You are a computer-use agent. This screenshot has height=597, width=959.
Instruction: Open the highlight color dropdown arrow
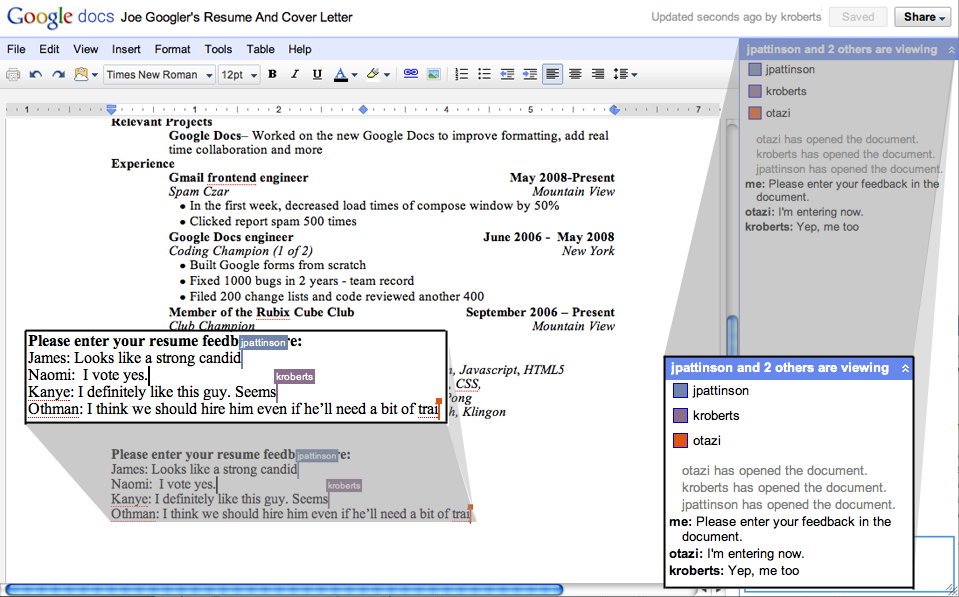[386, 75]
